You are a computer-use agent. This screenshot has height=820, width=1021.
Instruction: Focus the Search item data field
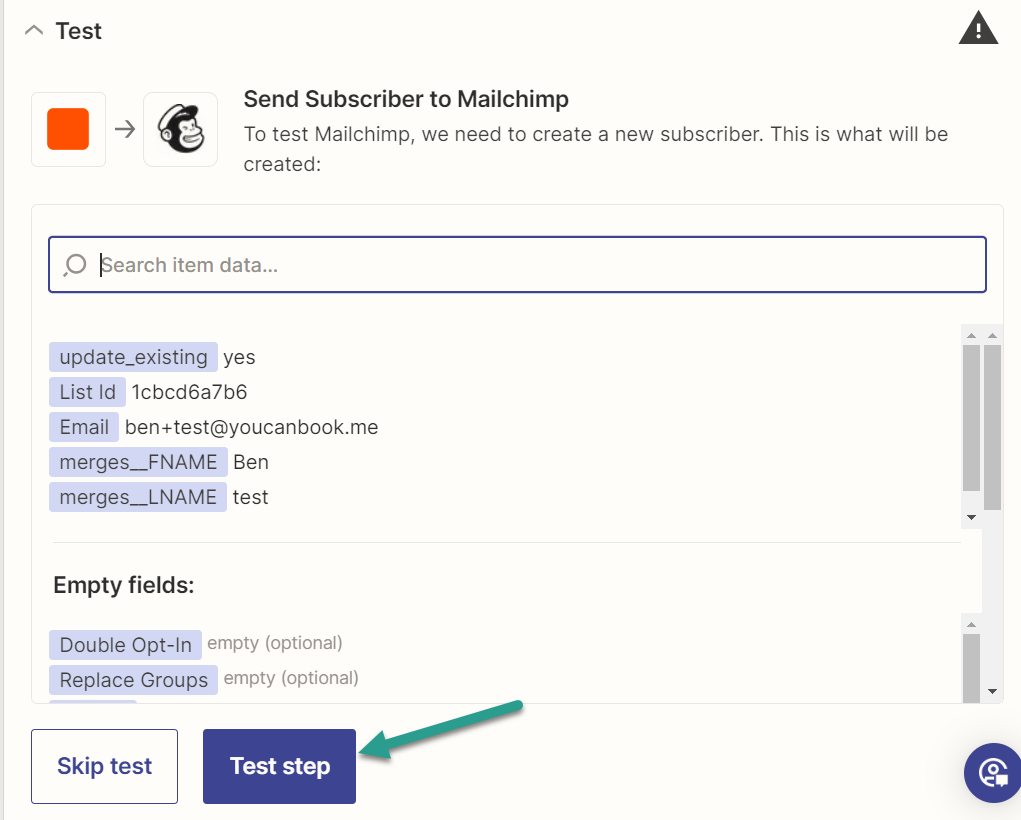pyautogui.click(x=518, y=264)
